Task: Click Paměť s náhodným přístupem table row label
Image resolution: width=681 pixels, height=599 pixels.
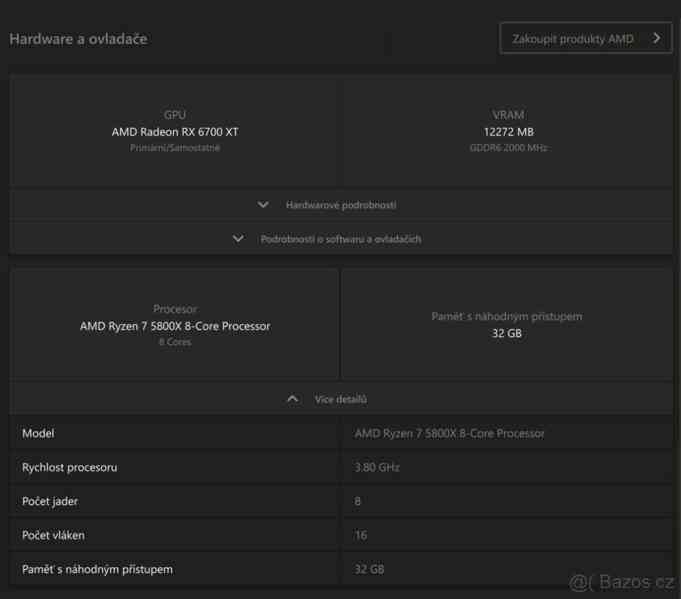Action: (x=97, y=569)
